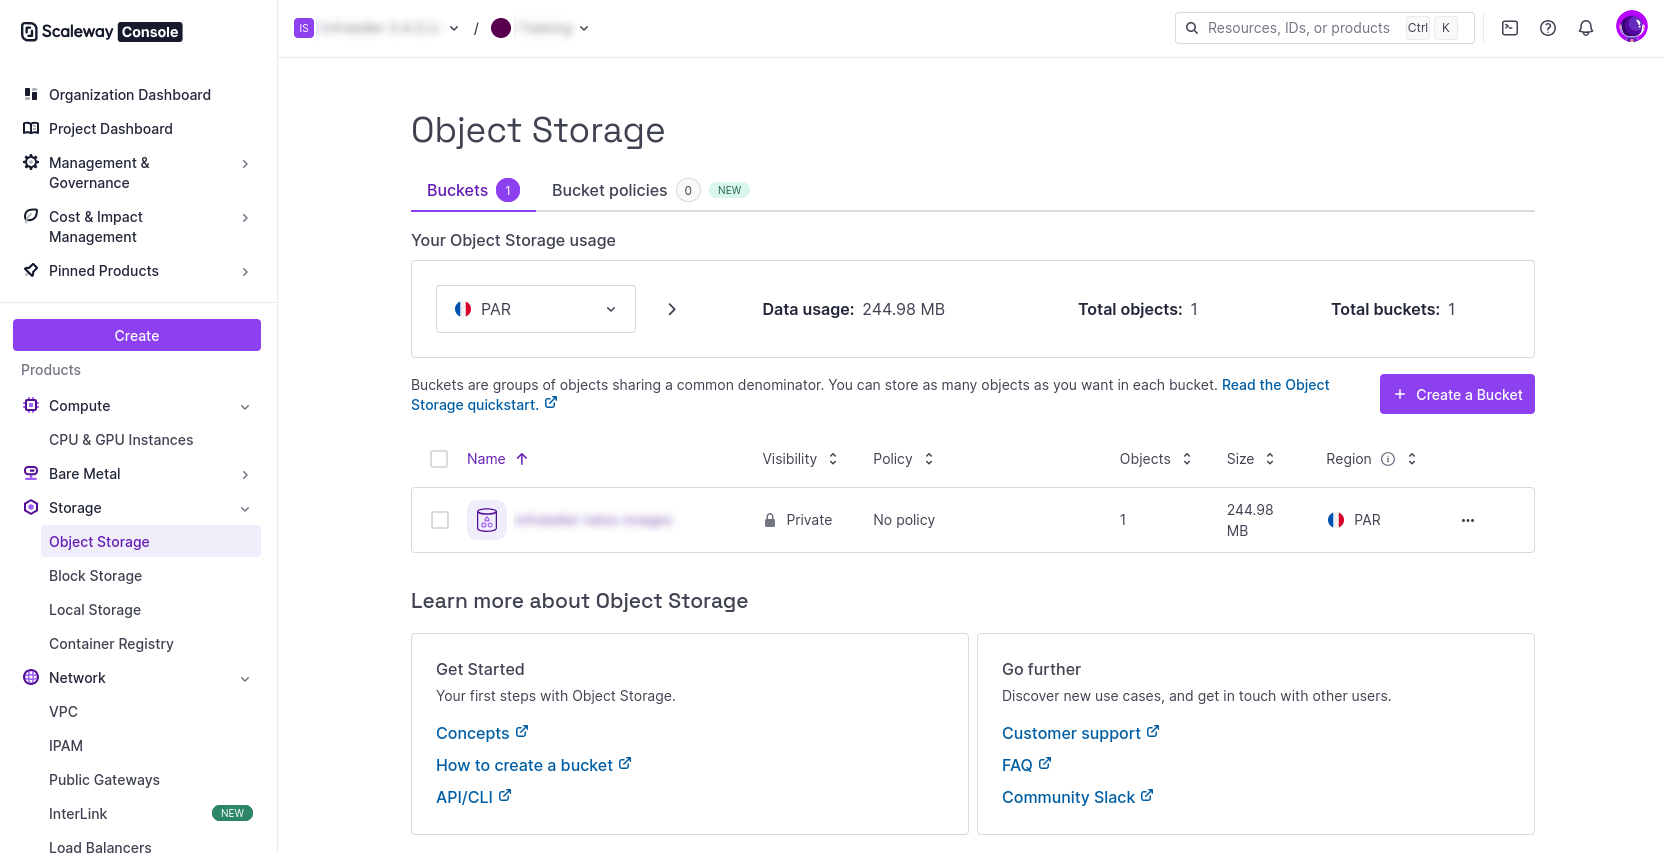Sort by the Policy column
The image size is (1664, 853).
[x=904, y=459]
